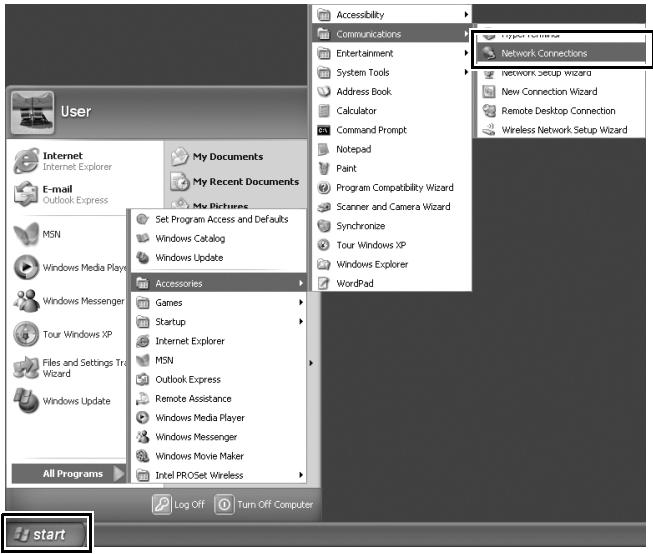Click the Address Book icon

click(324, 92)
